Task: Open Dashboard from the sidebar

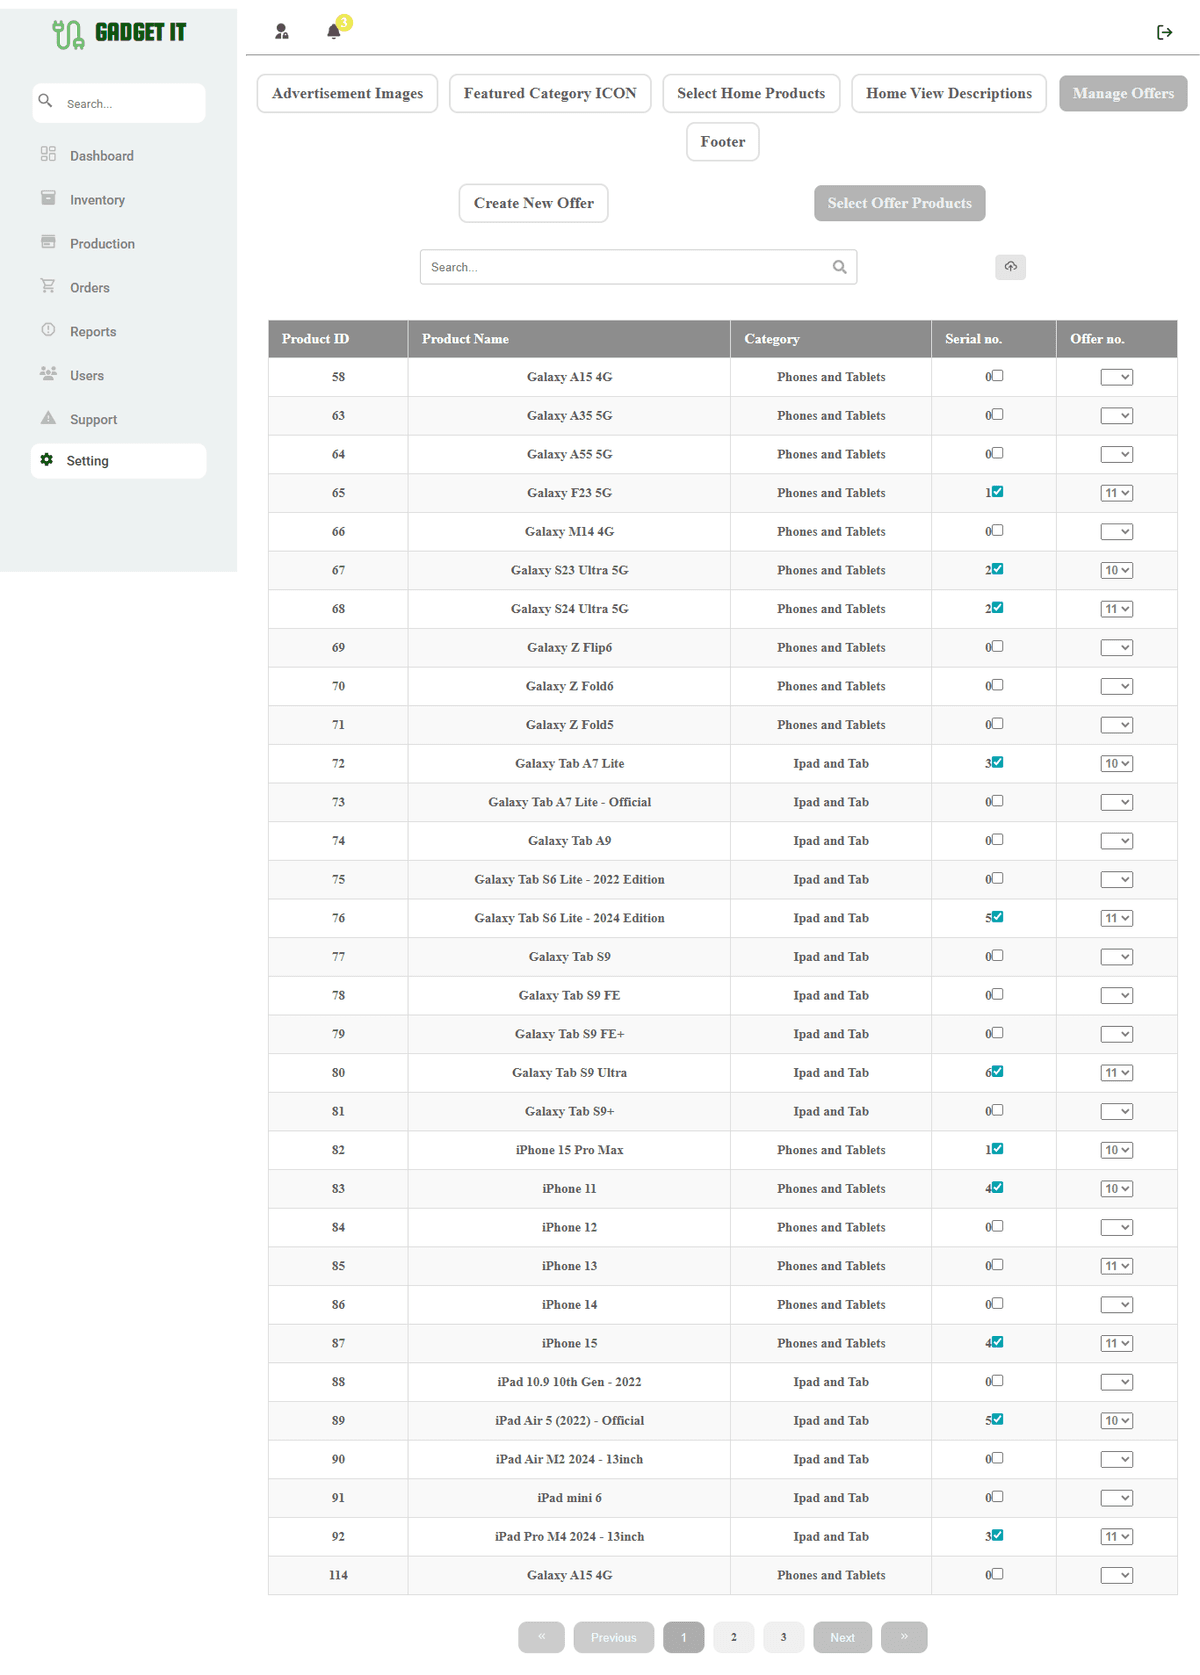Action: (101, 156)
